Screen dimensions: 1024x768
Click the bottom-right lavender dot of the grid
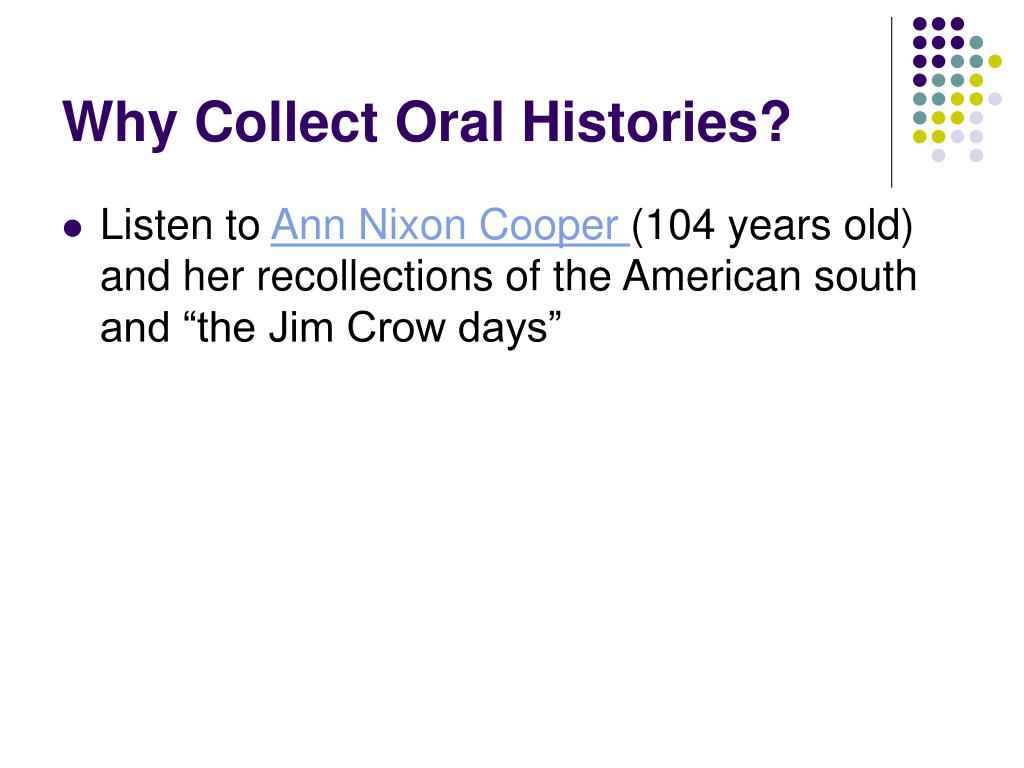coord(976,155)
